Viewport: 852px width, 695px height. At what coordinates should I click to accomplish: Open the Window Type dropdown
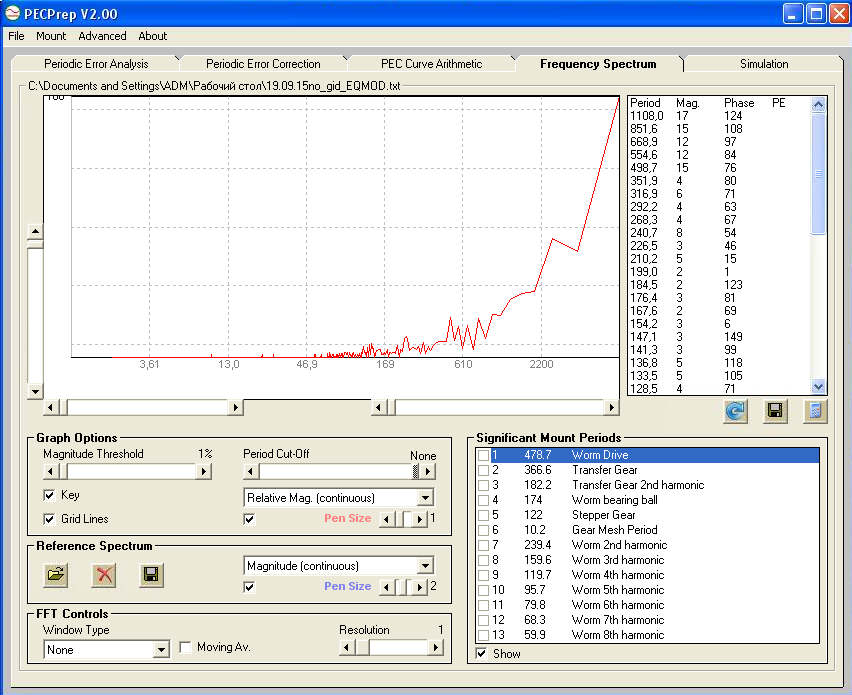click(x=161, y=650)
